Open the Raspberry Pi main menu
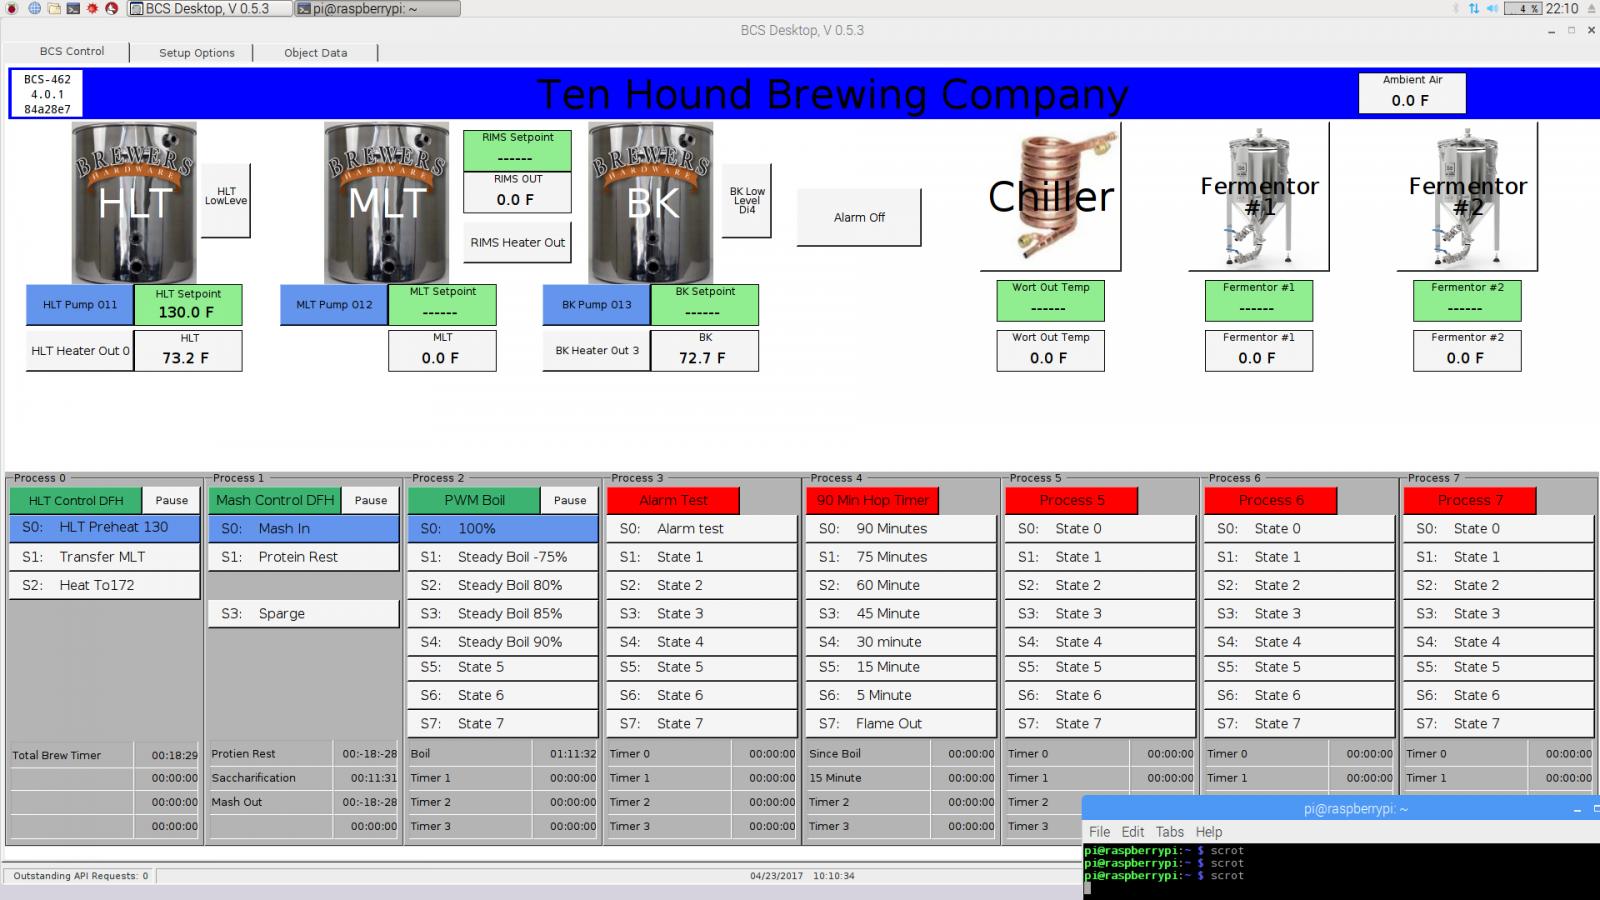The width and height of the screenshot is (1600, 900). pyautogui.click(x=10, y=9)
